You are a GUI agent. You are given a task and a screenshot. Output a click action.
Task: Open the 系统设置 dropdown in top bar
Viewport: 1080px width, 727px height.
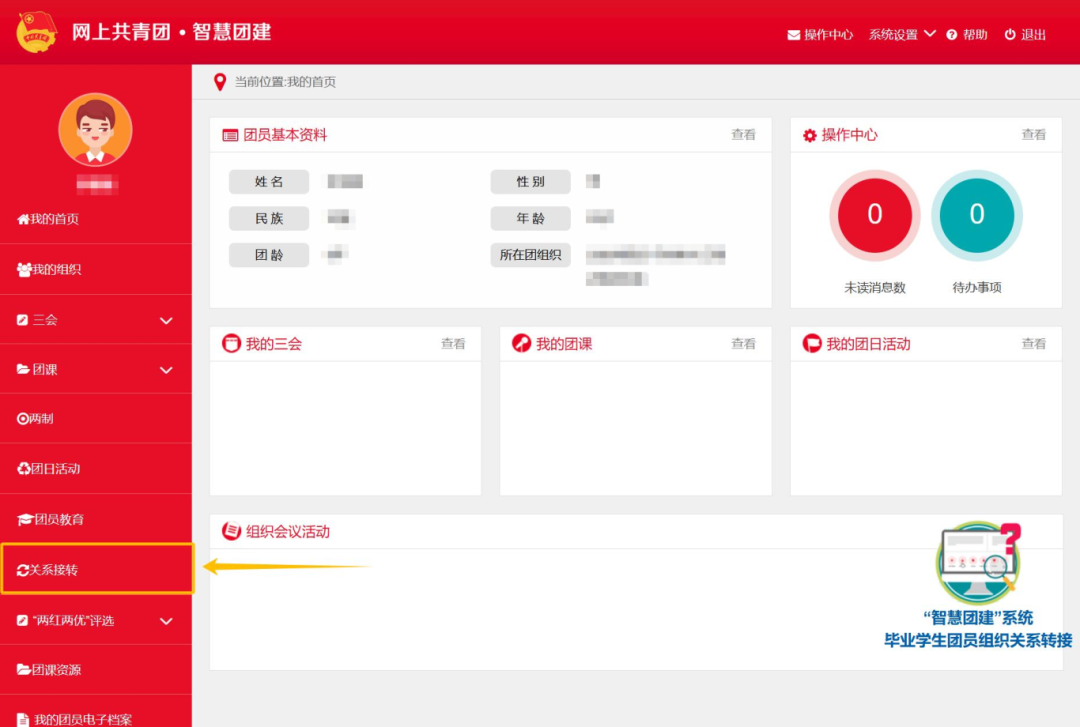[893, 33]
